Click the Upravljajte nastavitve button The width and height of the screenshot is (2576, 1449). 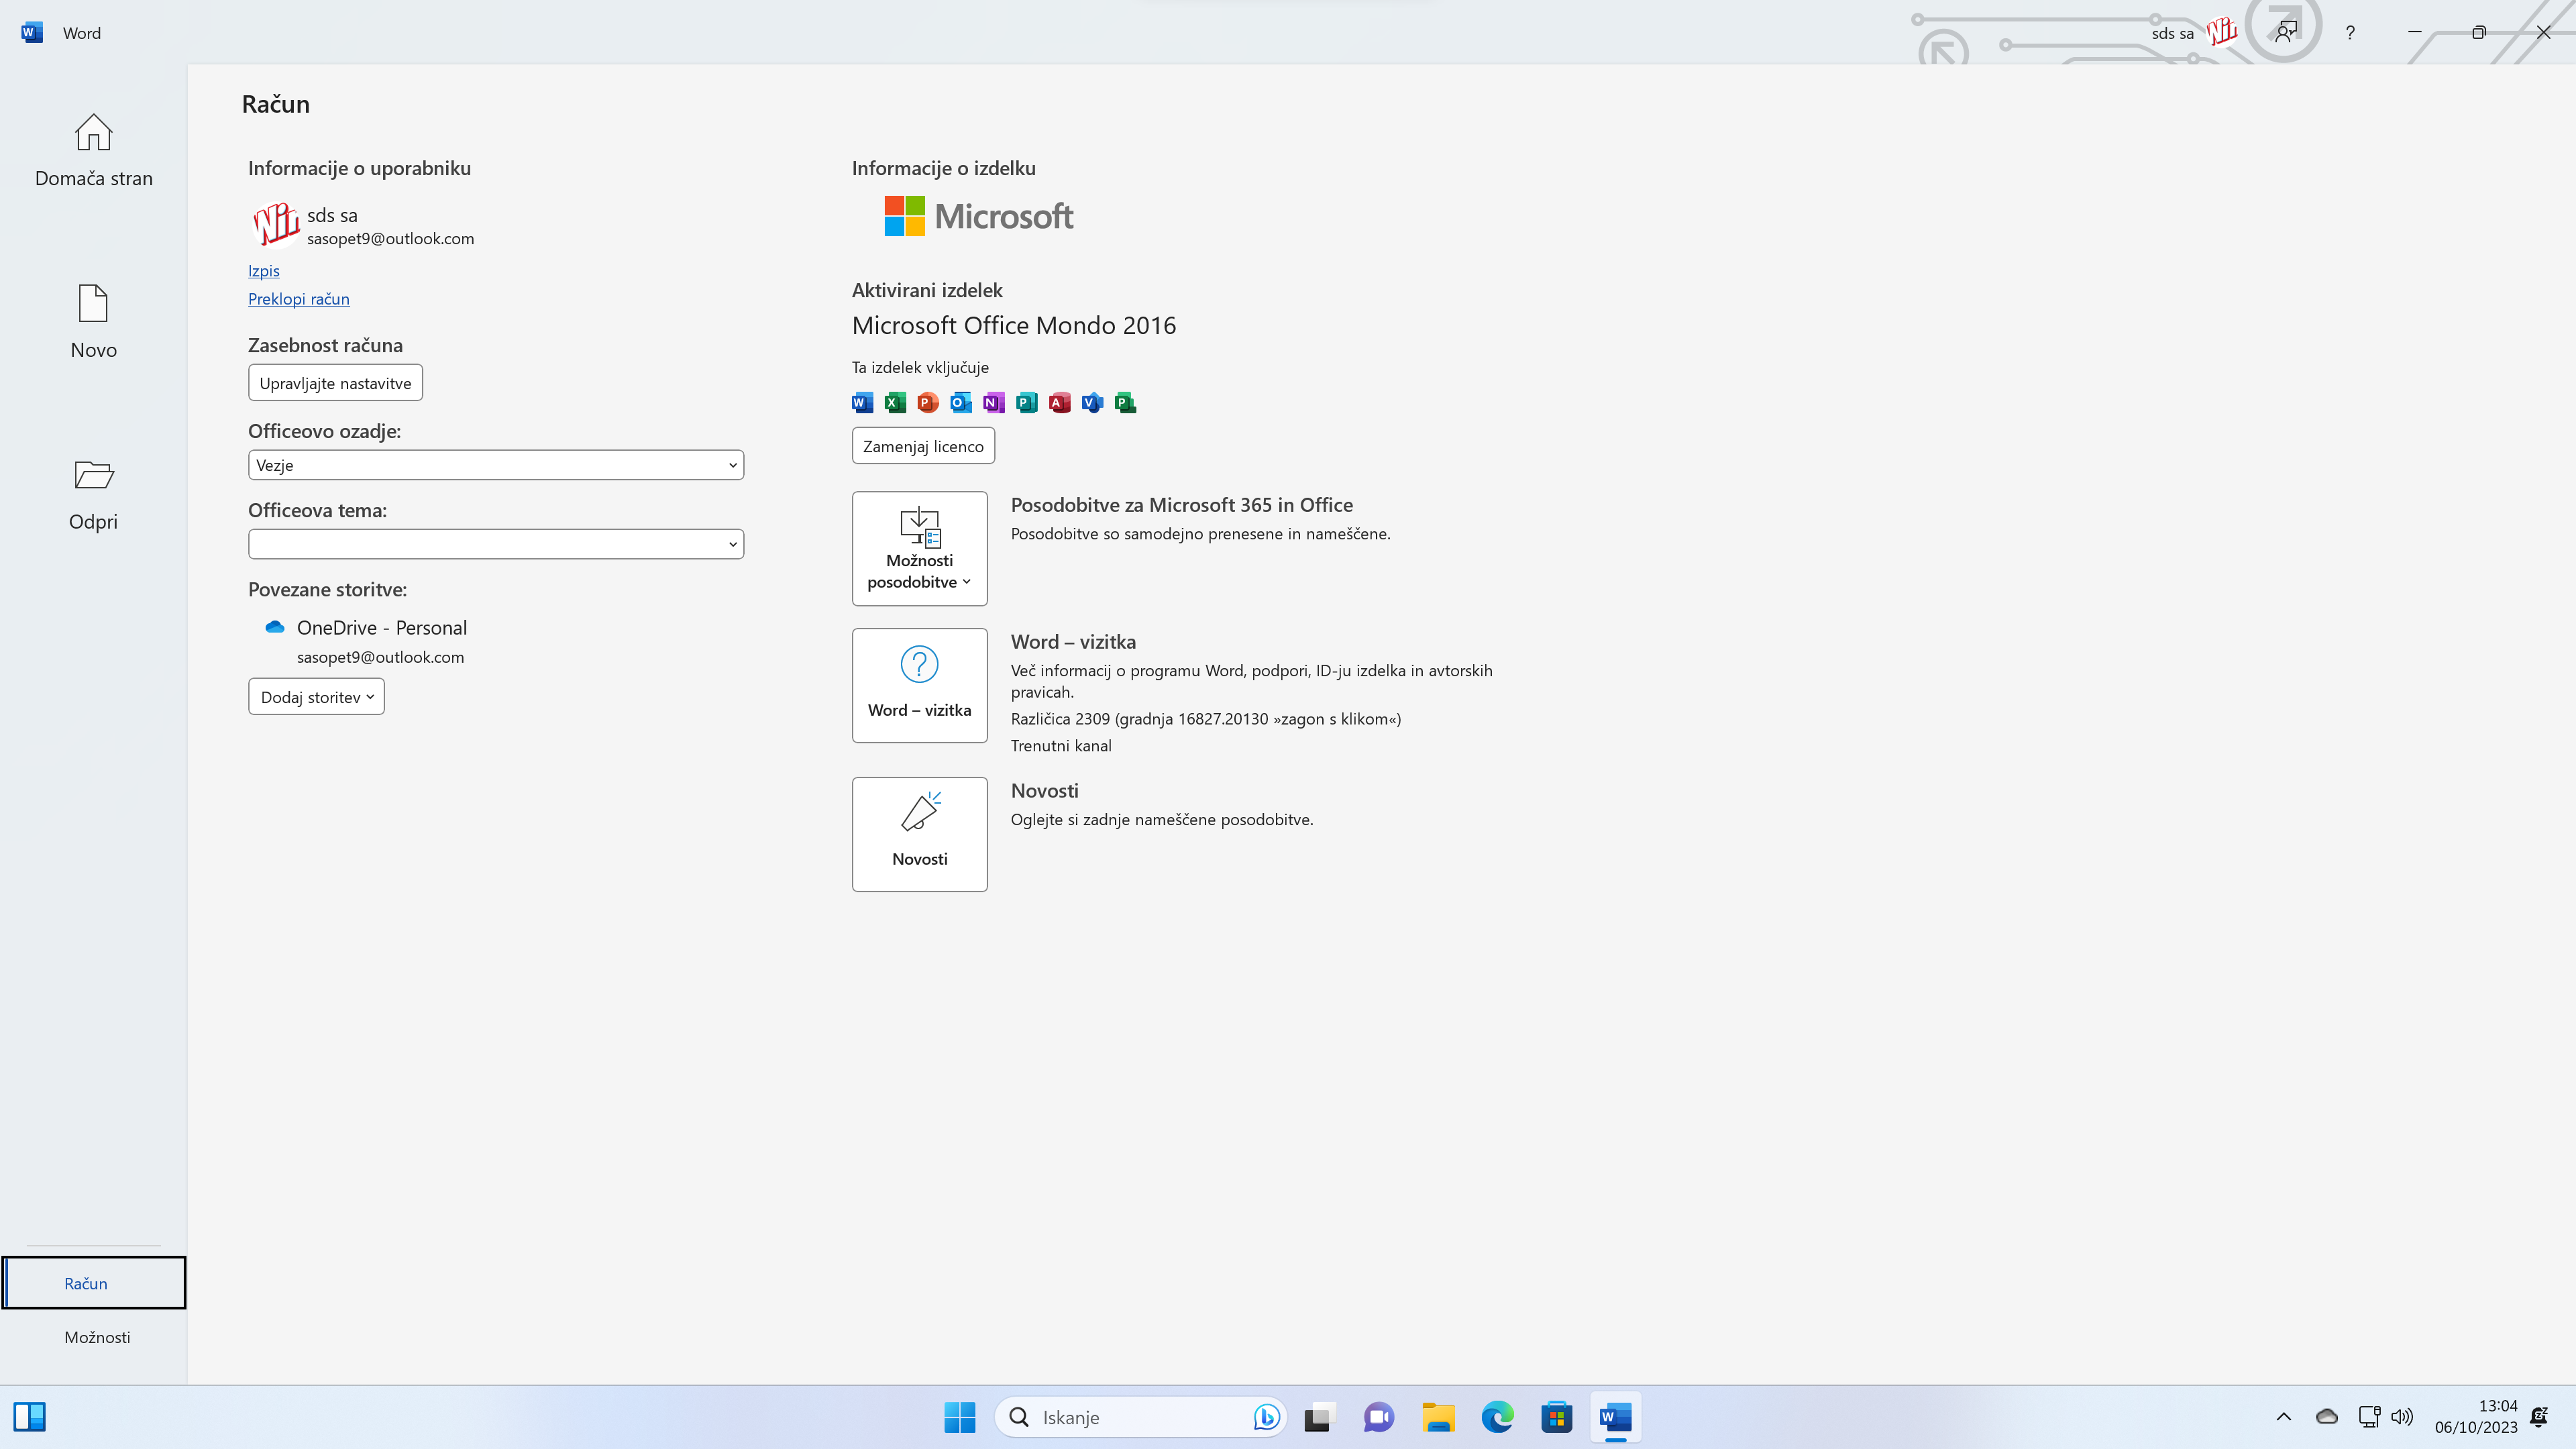(x=335, y=383)
